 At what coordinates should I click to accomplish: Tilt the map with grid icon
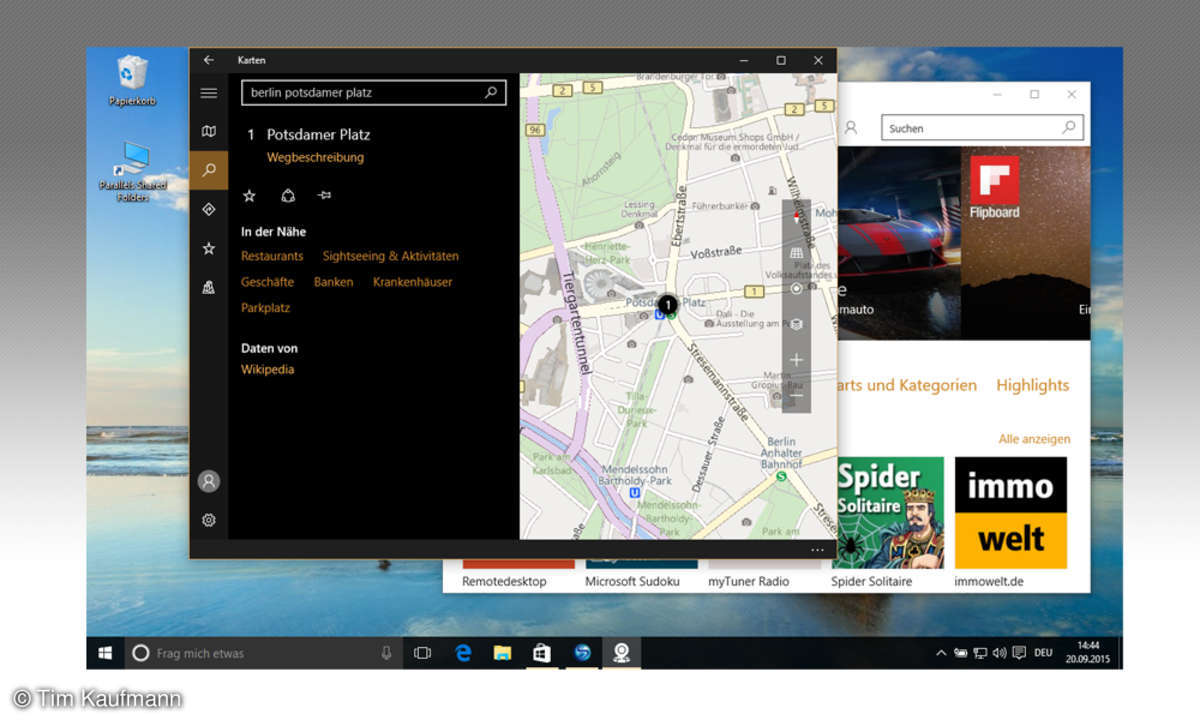[x=796, y=253]
